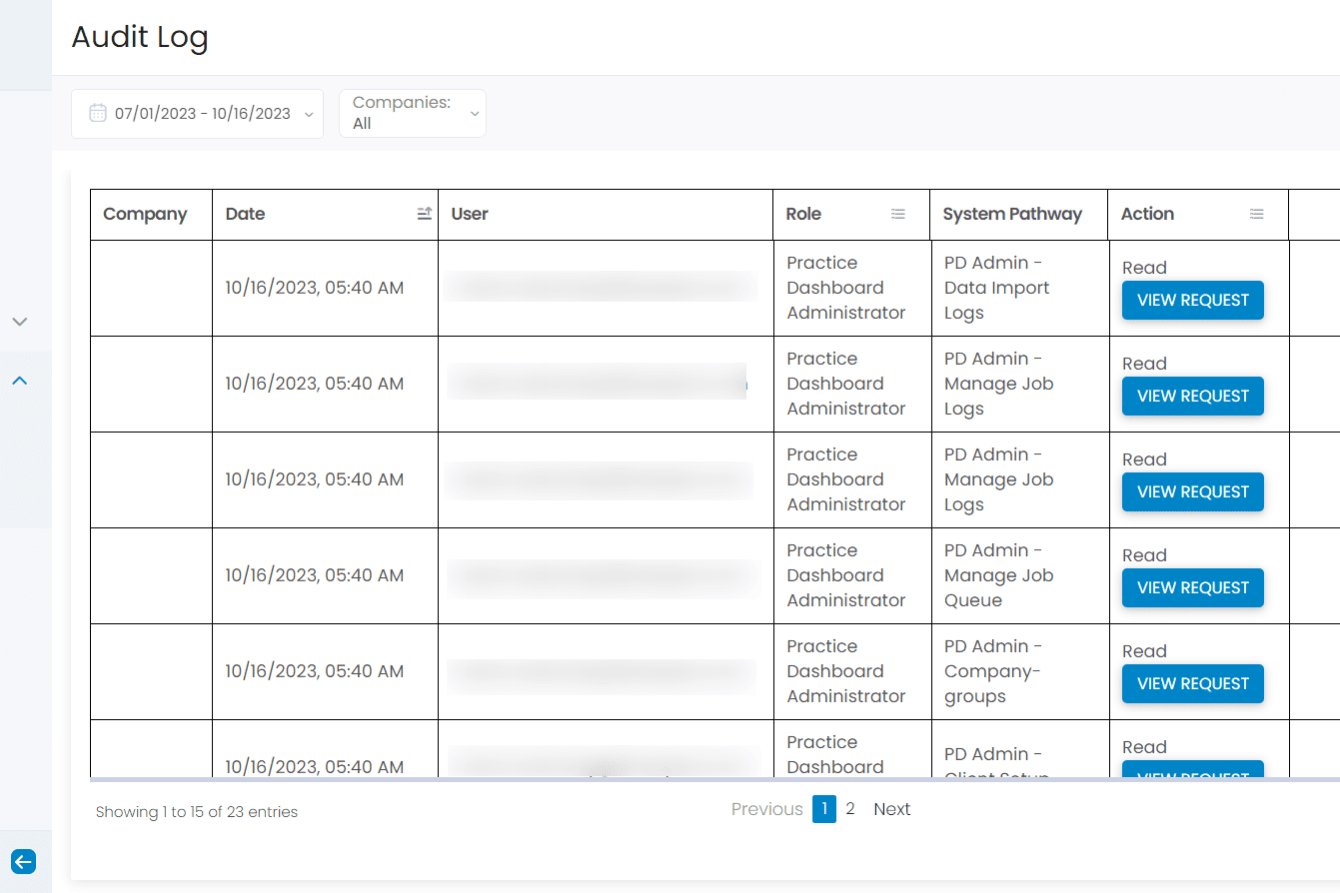Click the horizontal scrollbar under the table
Viewport: 1340px width, 893px height.
714,778
